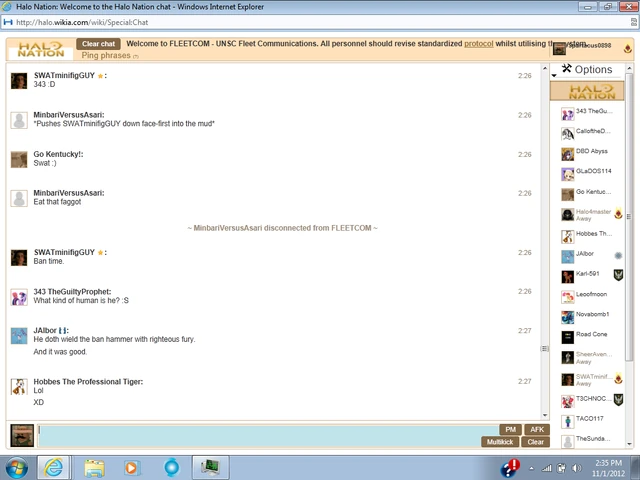
Task: Click Hobbes The Professional Tiger's avatar
Action: [19, 387]
